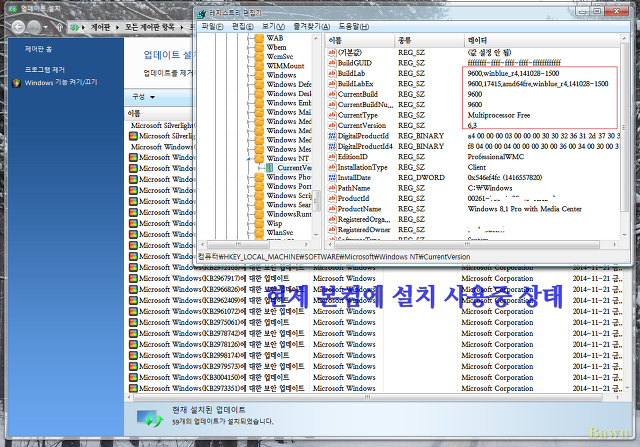Click the up arrow in Control Panel navigation
Screen dimensions: 640x447
click(x=60, y=27)
